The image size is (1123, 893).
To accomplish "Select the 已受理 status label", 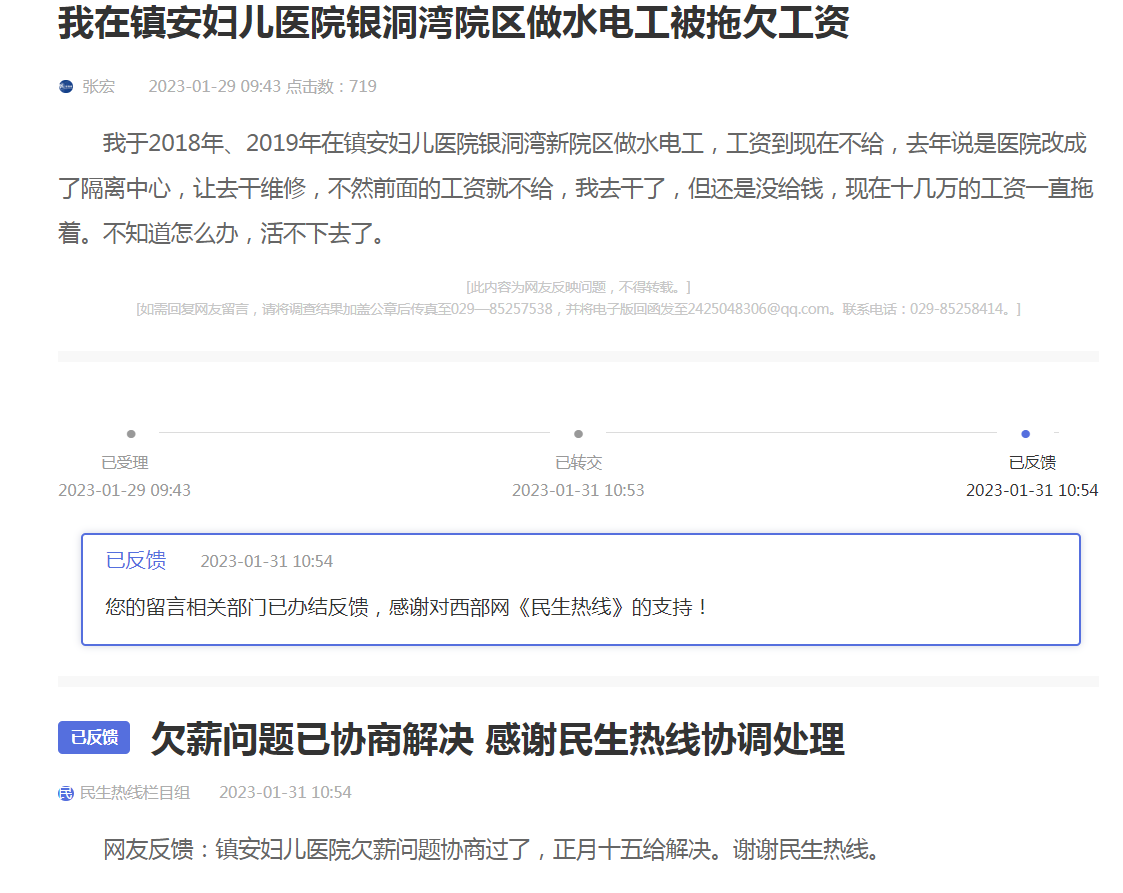I will 125,463.
